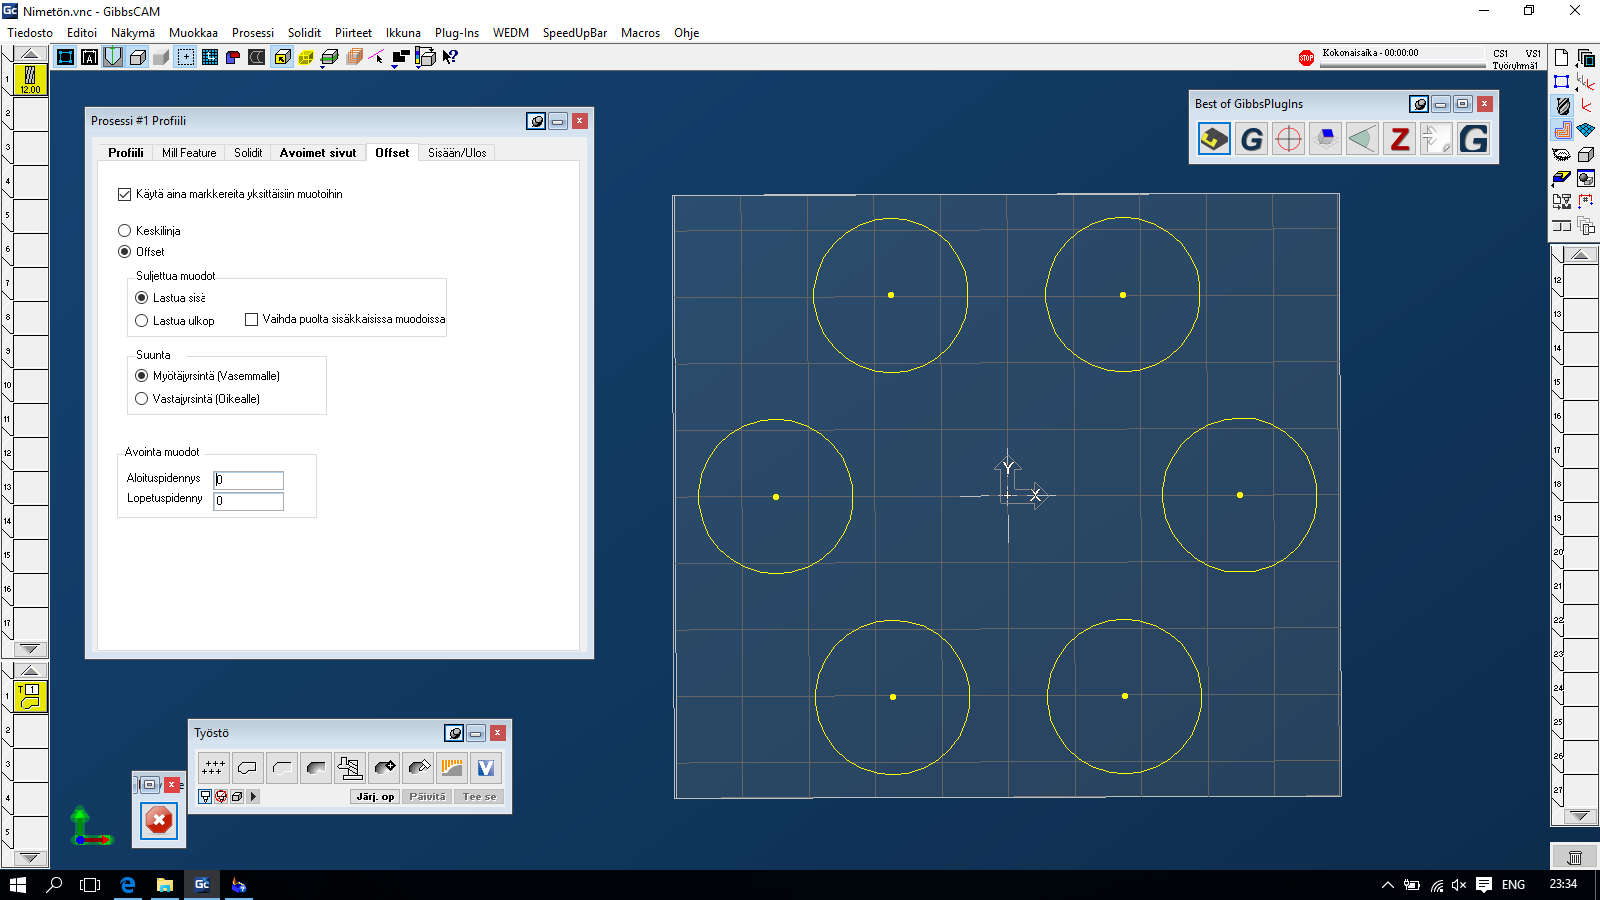
Task: Select the Offset radio button
Action: tap(125, 252)
